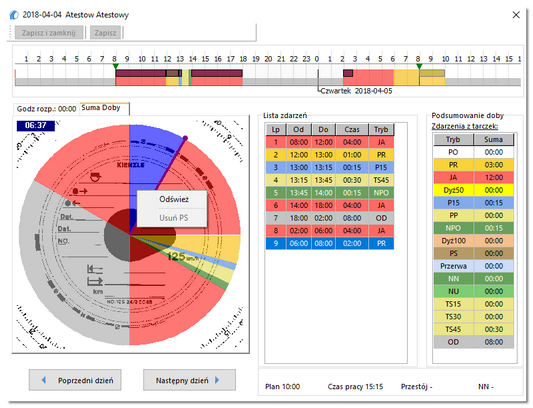Image resolution: width=533 pixels, height=408 pixels.
Task: Click the Zapisz toolbar button
Action: point(105,33)
